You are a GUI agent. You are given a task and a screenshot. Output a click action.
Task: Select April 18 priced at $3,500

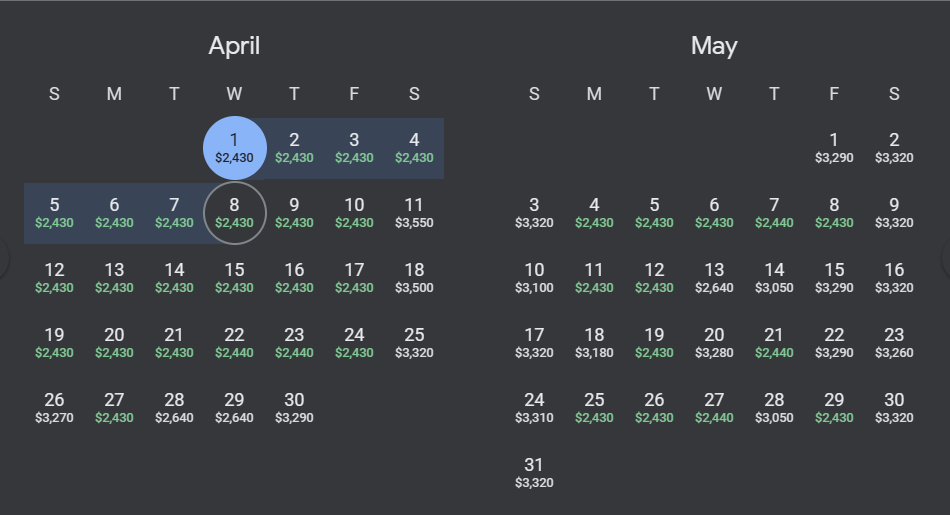point(414,278)
